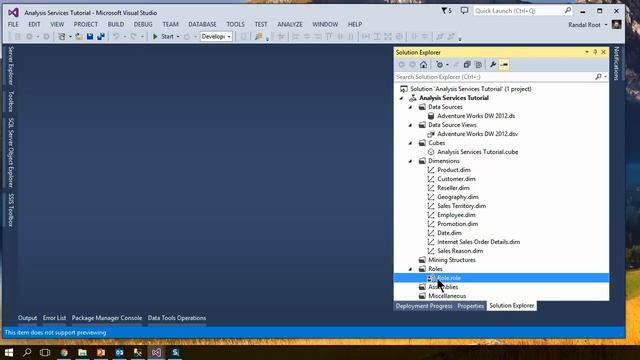The image size is (640, 360).
Task: Click the Windows Start button
Action: [9, 352]
